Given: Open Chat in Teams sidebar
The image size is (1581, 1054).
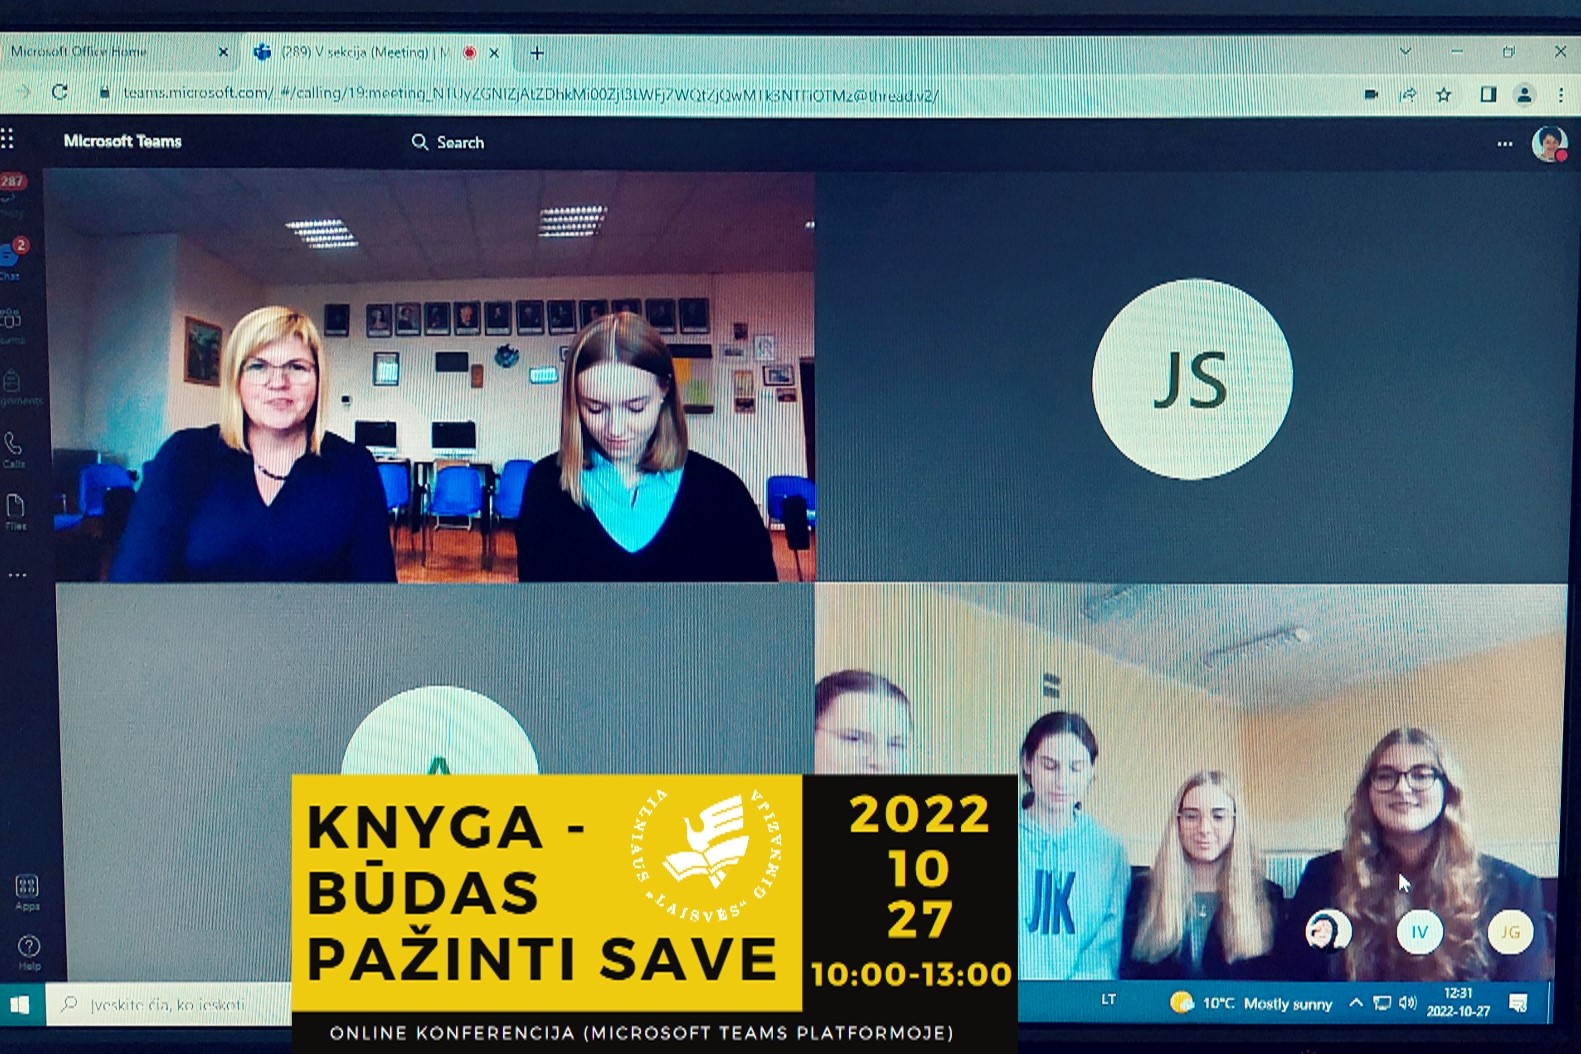Looking at the screenshot, I should tap(12, 259).
